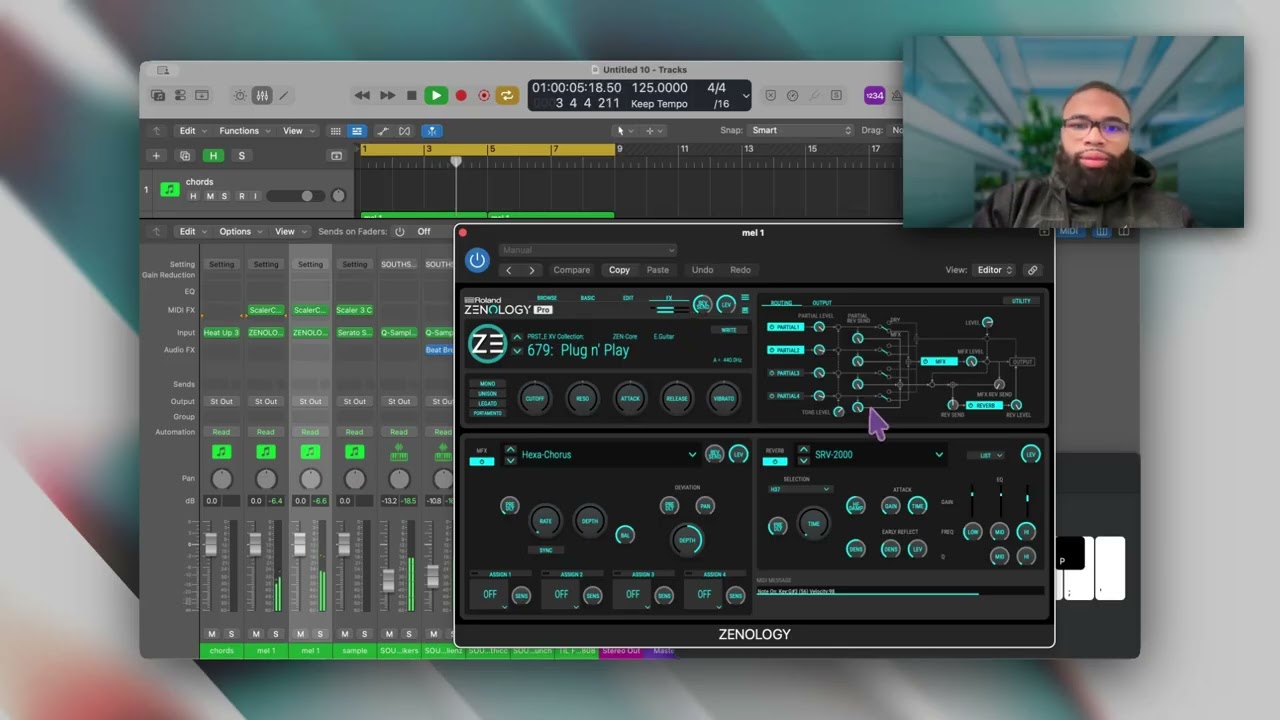Open the Functions menu in the Tracks area
The image size is (1280, 720).
[244, 131]
